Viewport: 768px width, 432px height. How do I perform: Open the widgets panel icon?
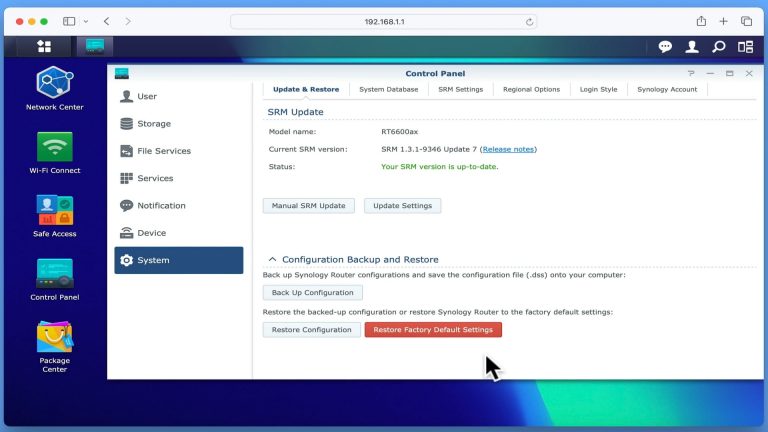(x=745, y=47)
